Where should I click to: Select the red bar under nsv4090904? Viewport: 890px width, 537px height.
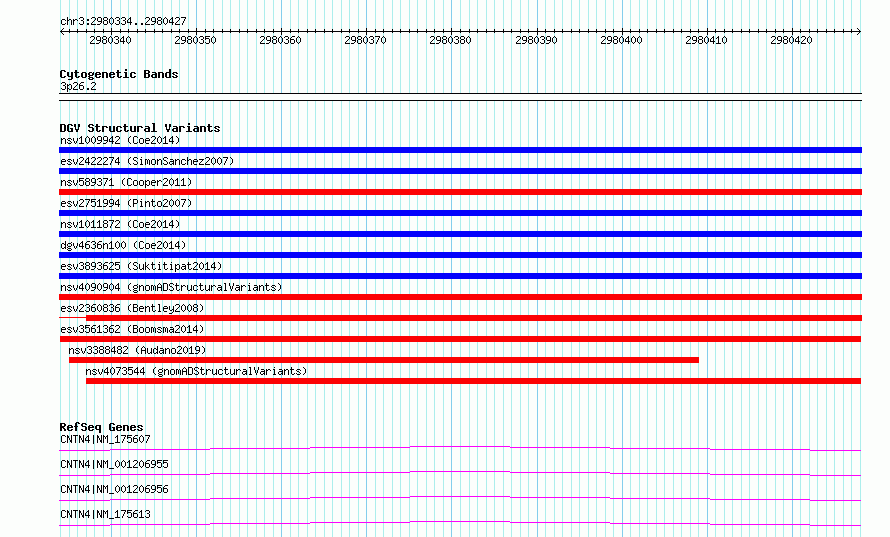[460, 297]
